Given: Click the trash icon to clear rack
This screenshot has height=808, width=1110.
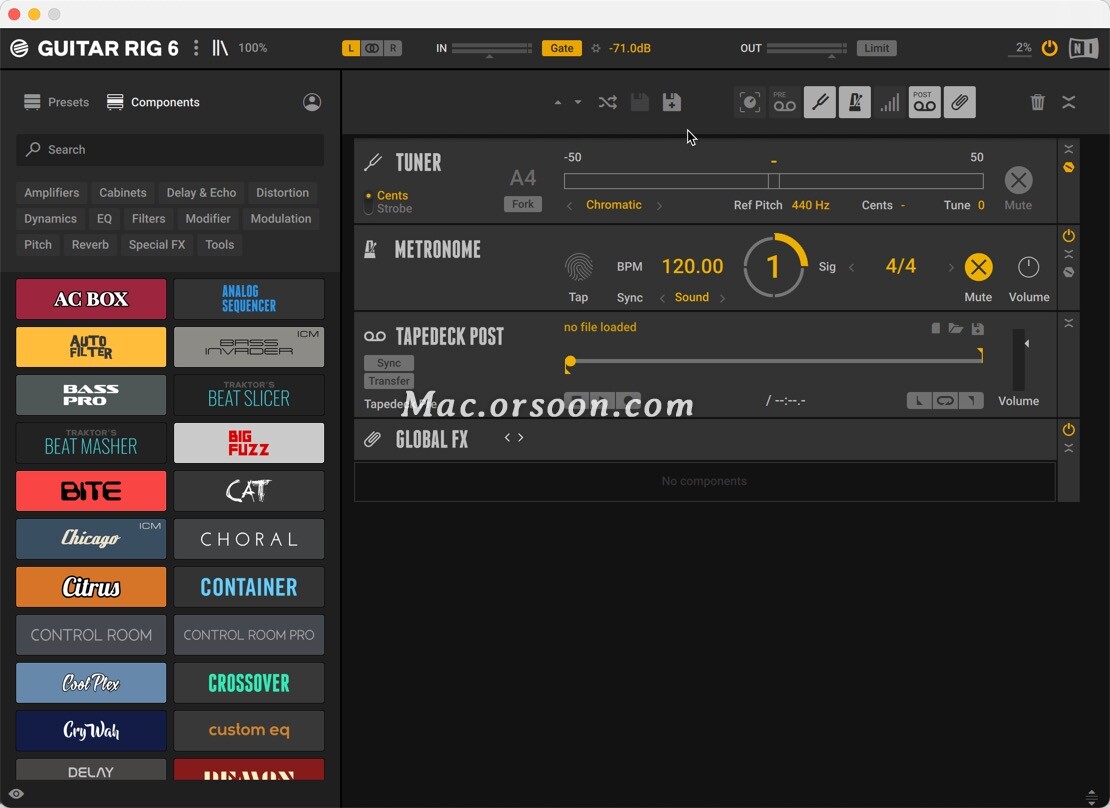Looking at the screenshot, I should [x=1037, y=102].
